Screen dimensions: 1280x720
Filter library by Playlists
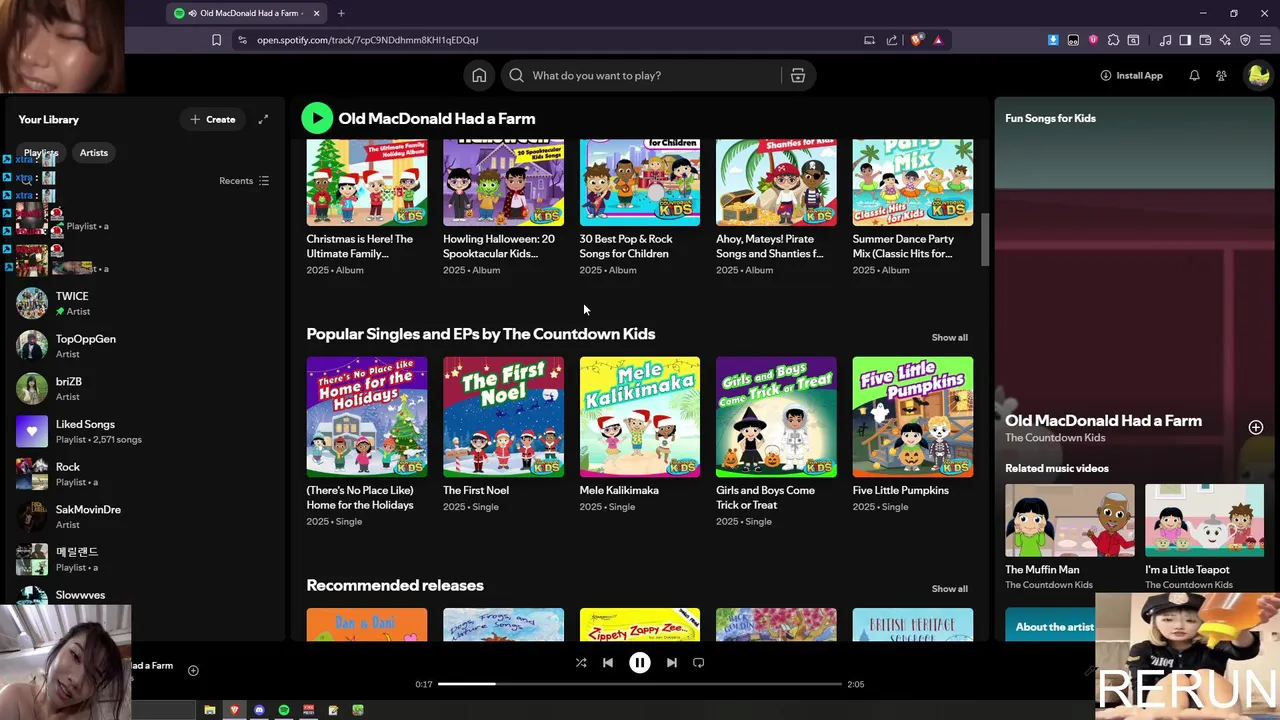click(x=41, y=153)
